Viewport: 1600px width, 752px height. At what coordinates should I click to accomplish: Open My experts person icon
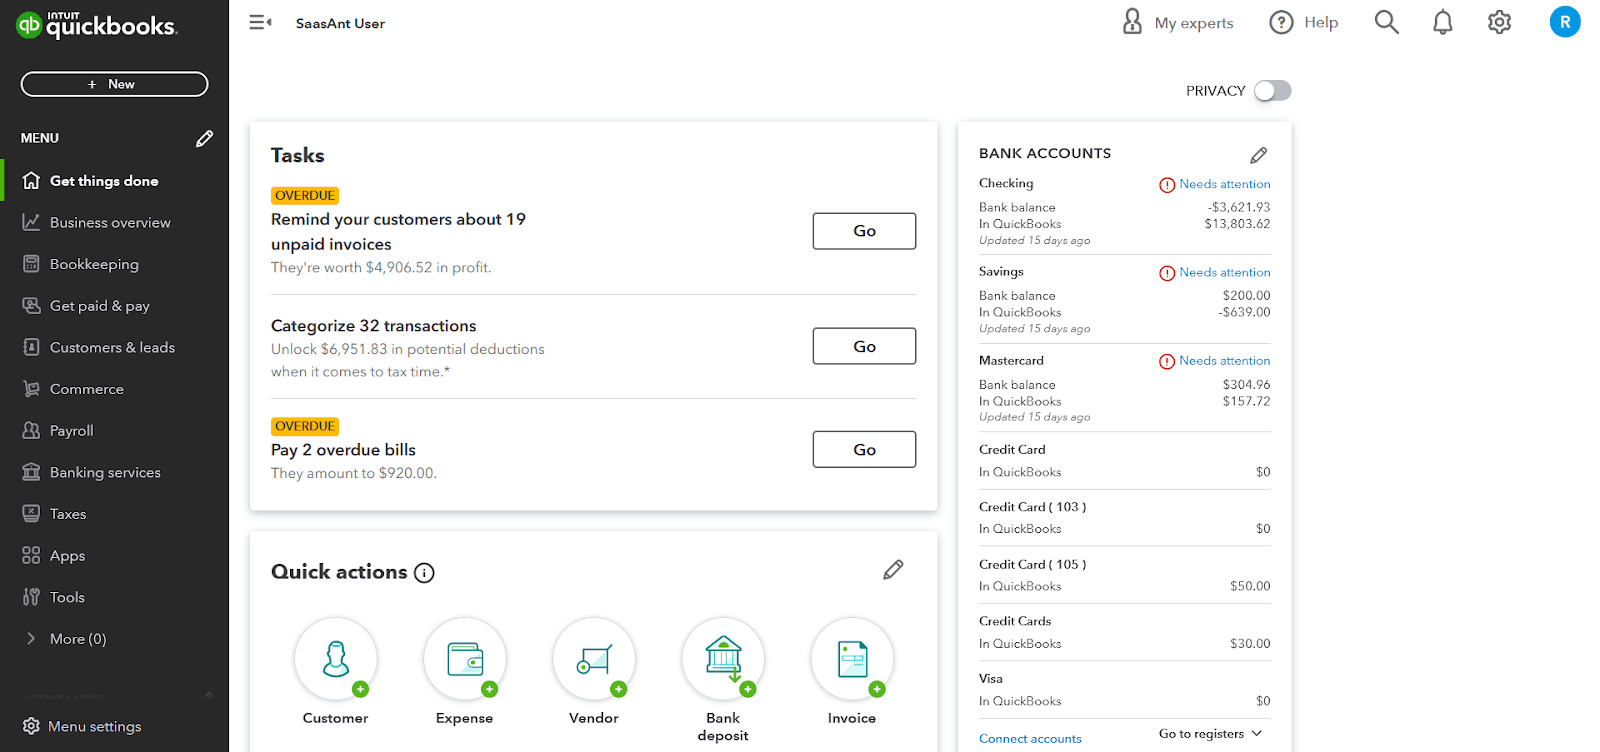[x=1132, y=22]
